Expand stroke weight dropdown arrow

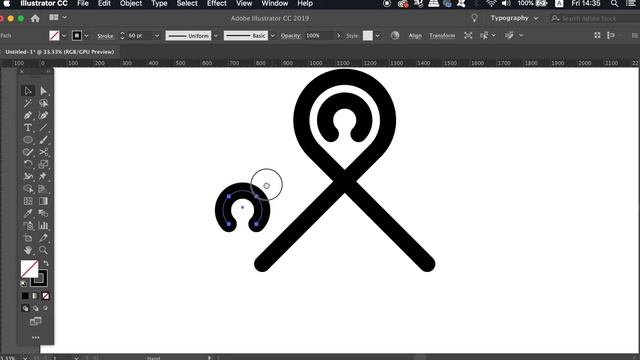[x=157, y=36]
